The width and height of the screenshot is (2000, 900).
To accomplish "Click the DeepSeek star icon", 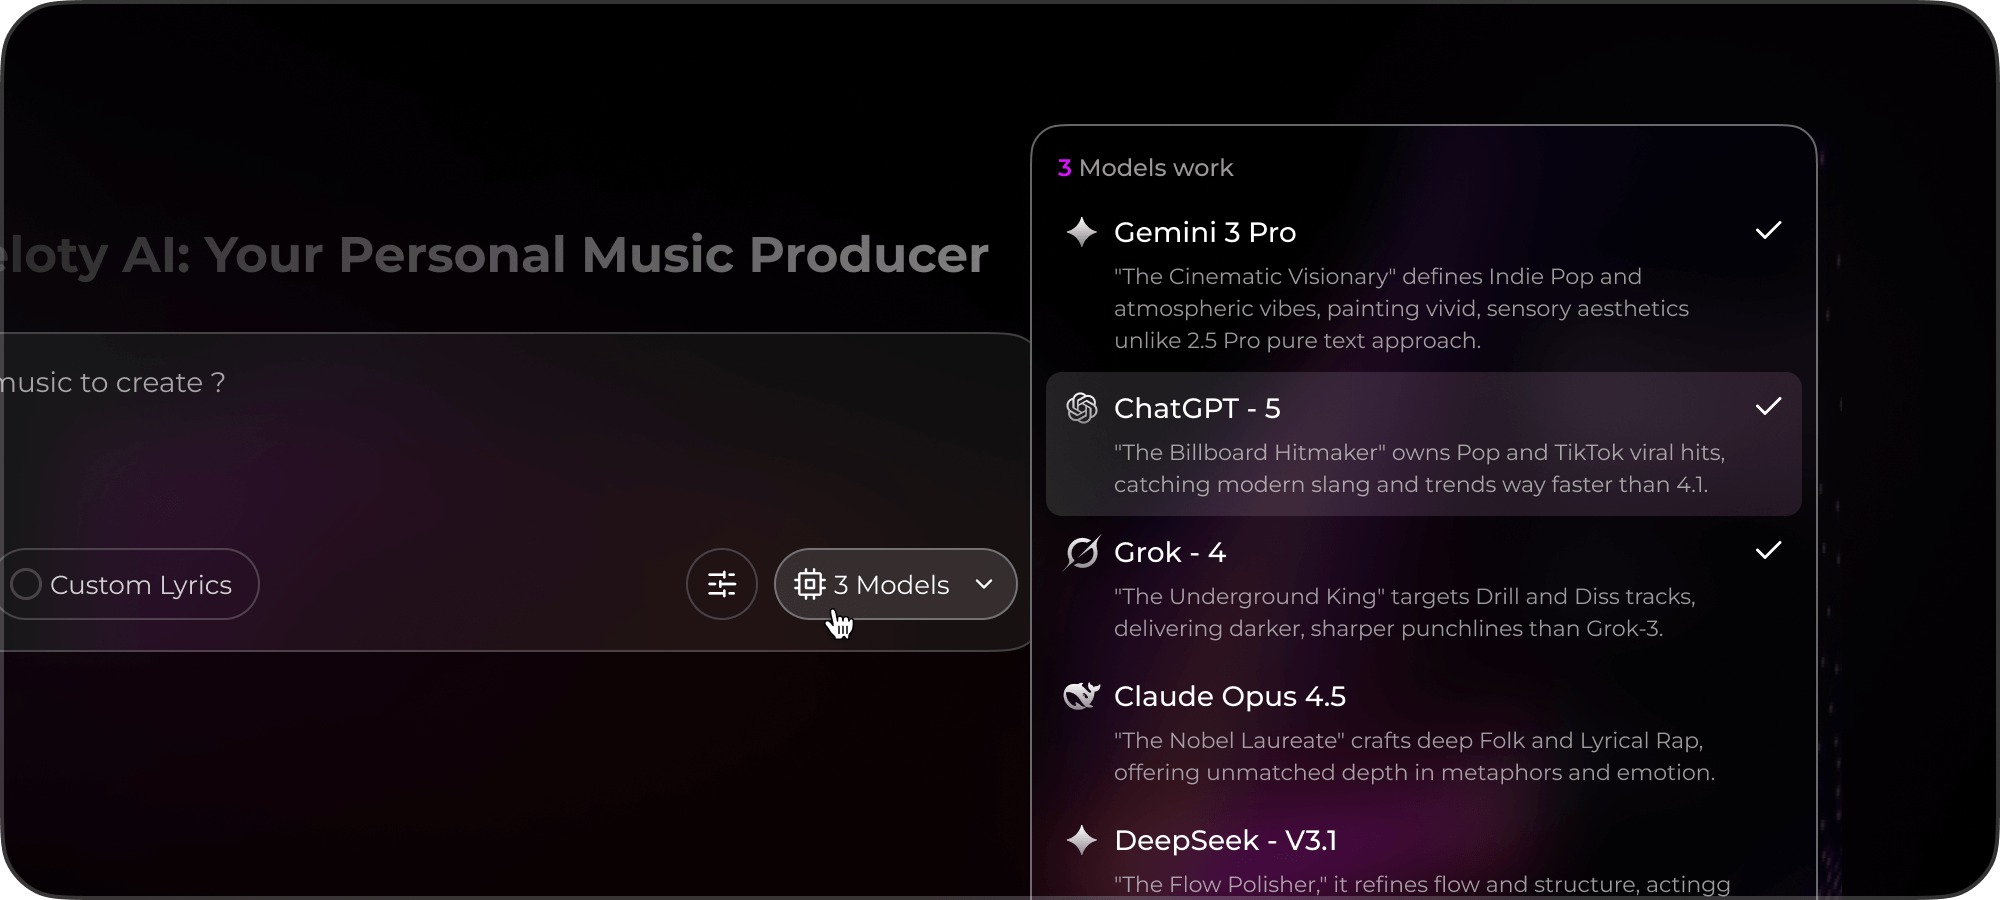I will [1081, 840].
